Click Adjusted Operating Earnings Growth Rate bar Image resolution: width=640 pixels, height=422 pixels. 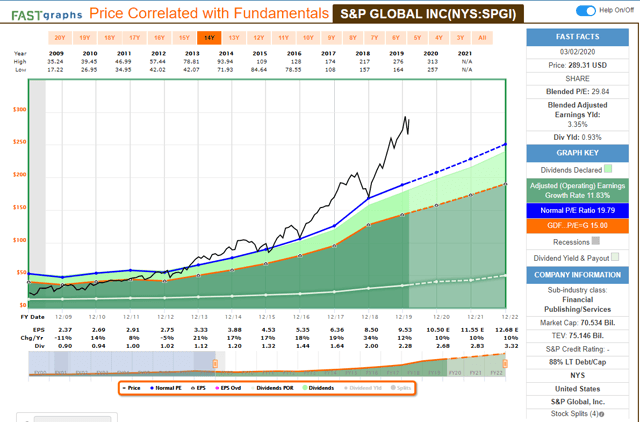[577, 190]
